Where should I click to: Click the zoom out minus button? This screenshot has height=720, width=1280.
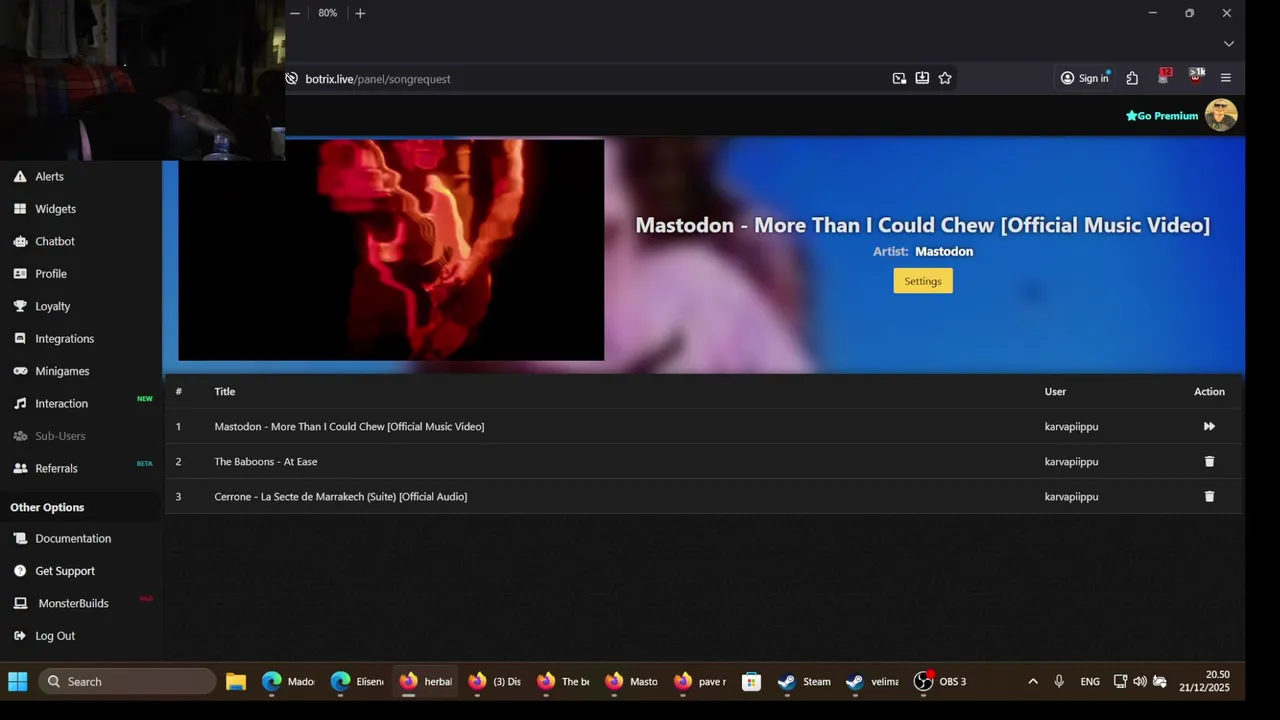click(295, 13)
